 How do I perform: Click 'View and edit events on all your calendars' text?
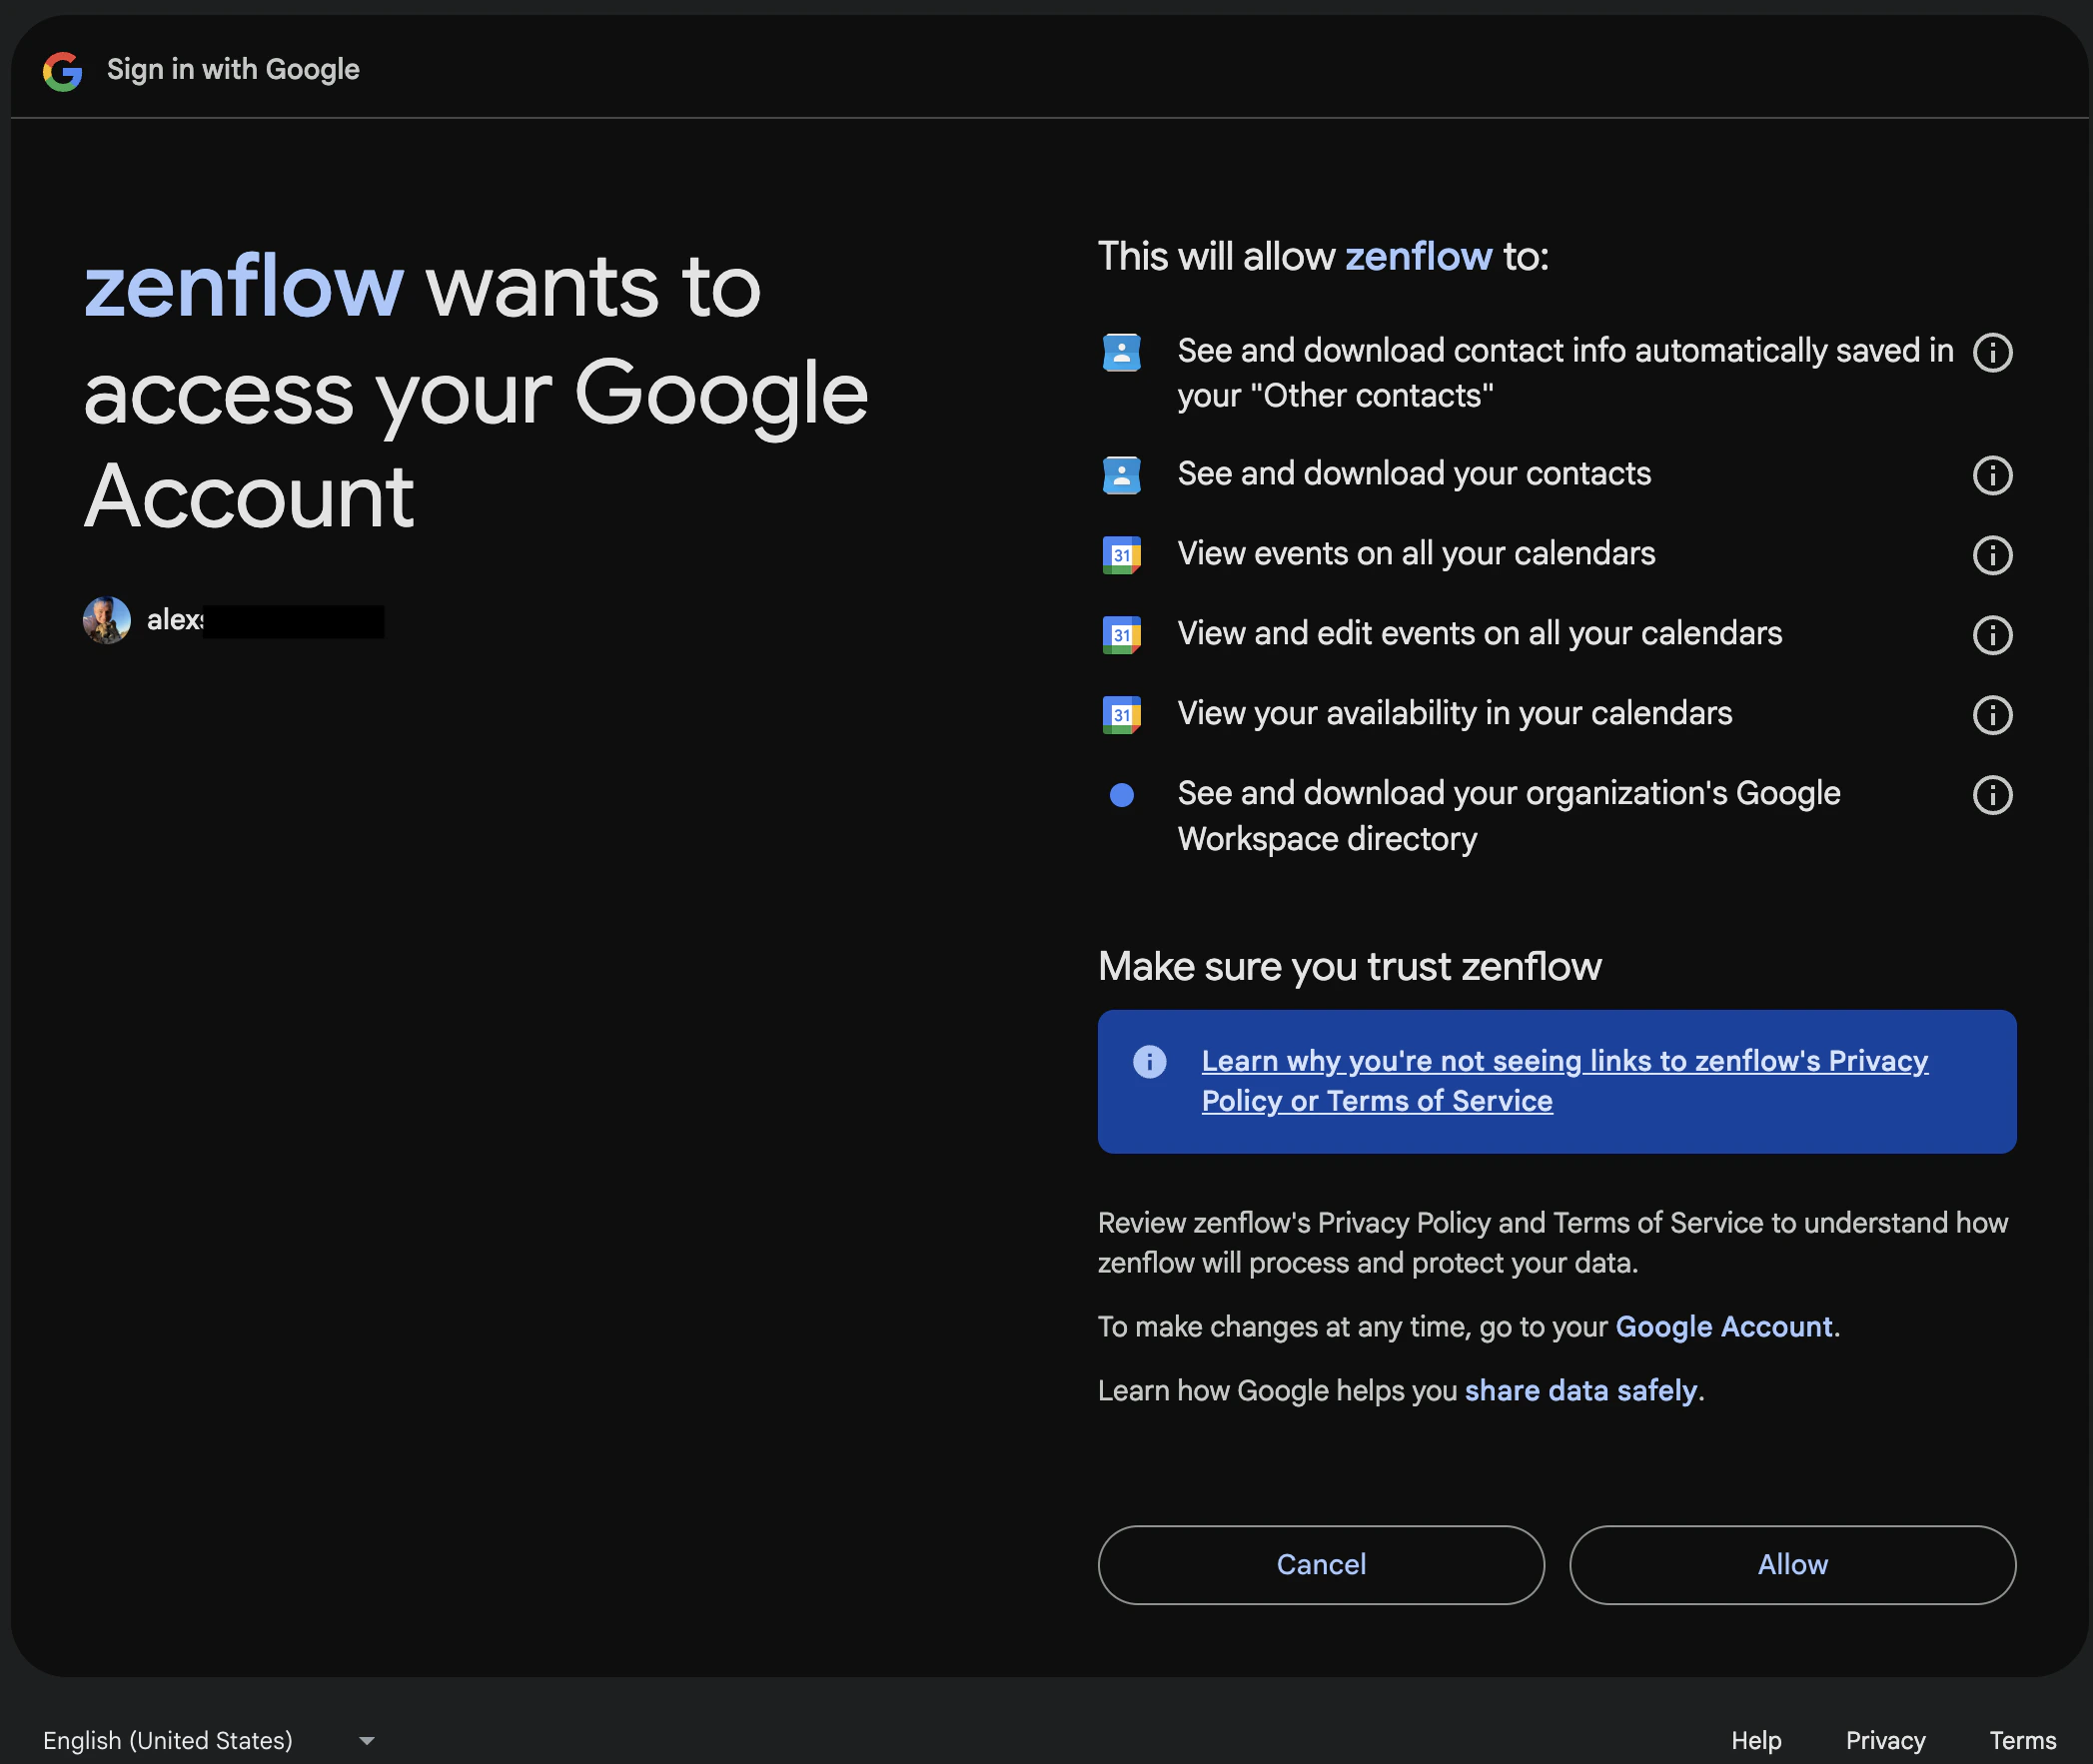pos(1479,634)
